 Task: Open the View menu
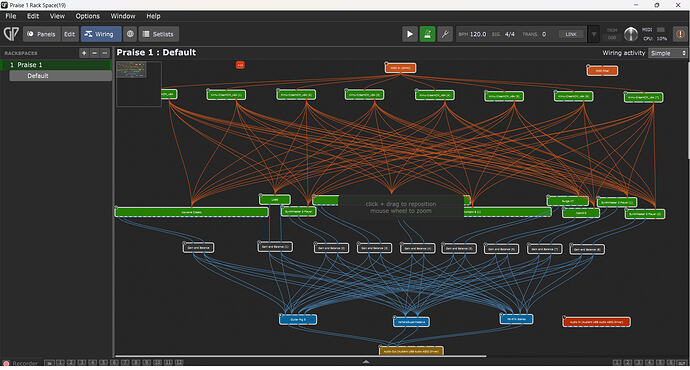57,16
